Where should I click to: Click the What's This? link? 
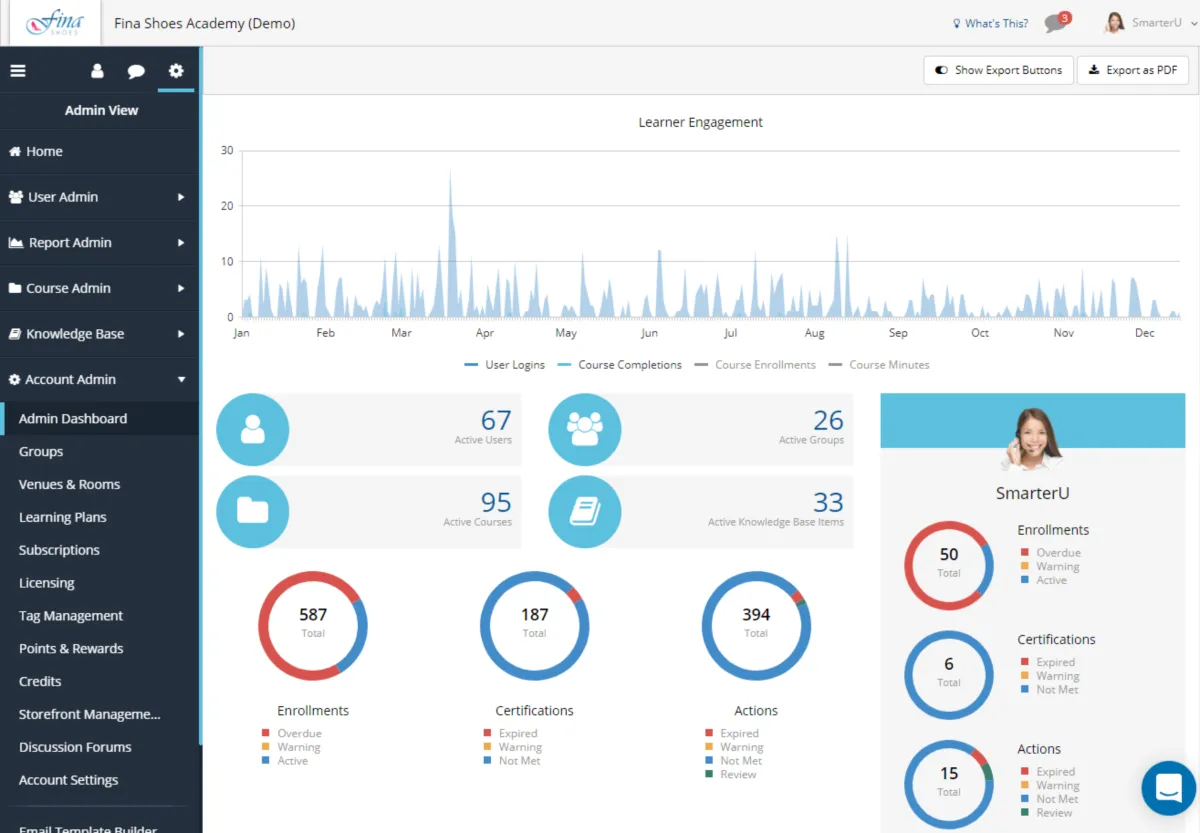coord(990,23)
